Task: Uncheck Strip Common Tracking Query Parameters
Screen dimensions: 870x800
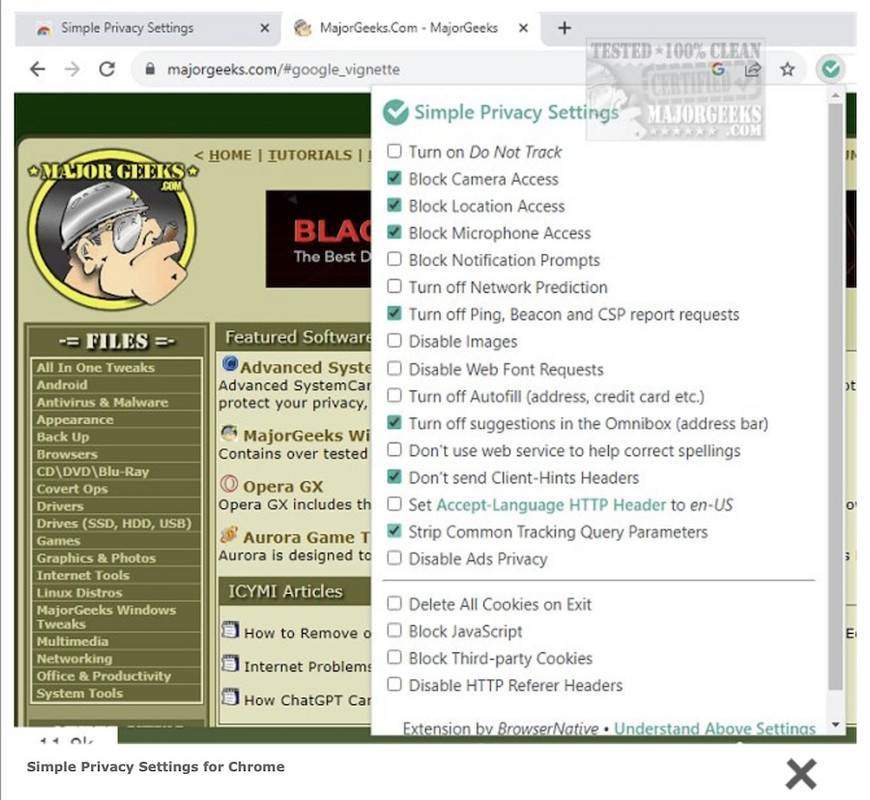Action: pos(394,531)
